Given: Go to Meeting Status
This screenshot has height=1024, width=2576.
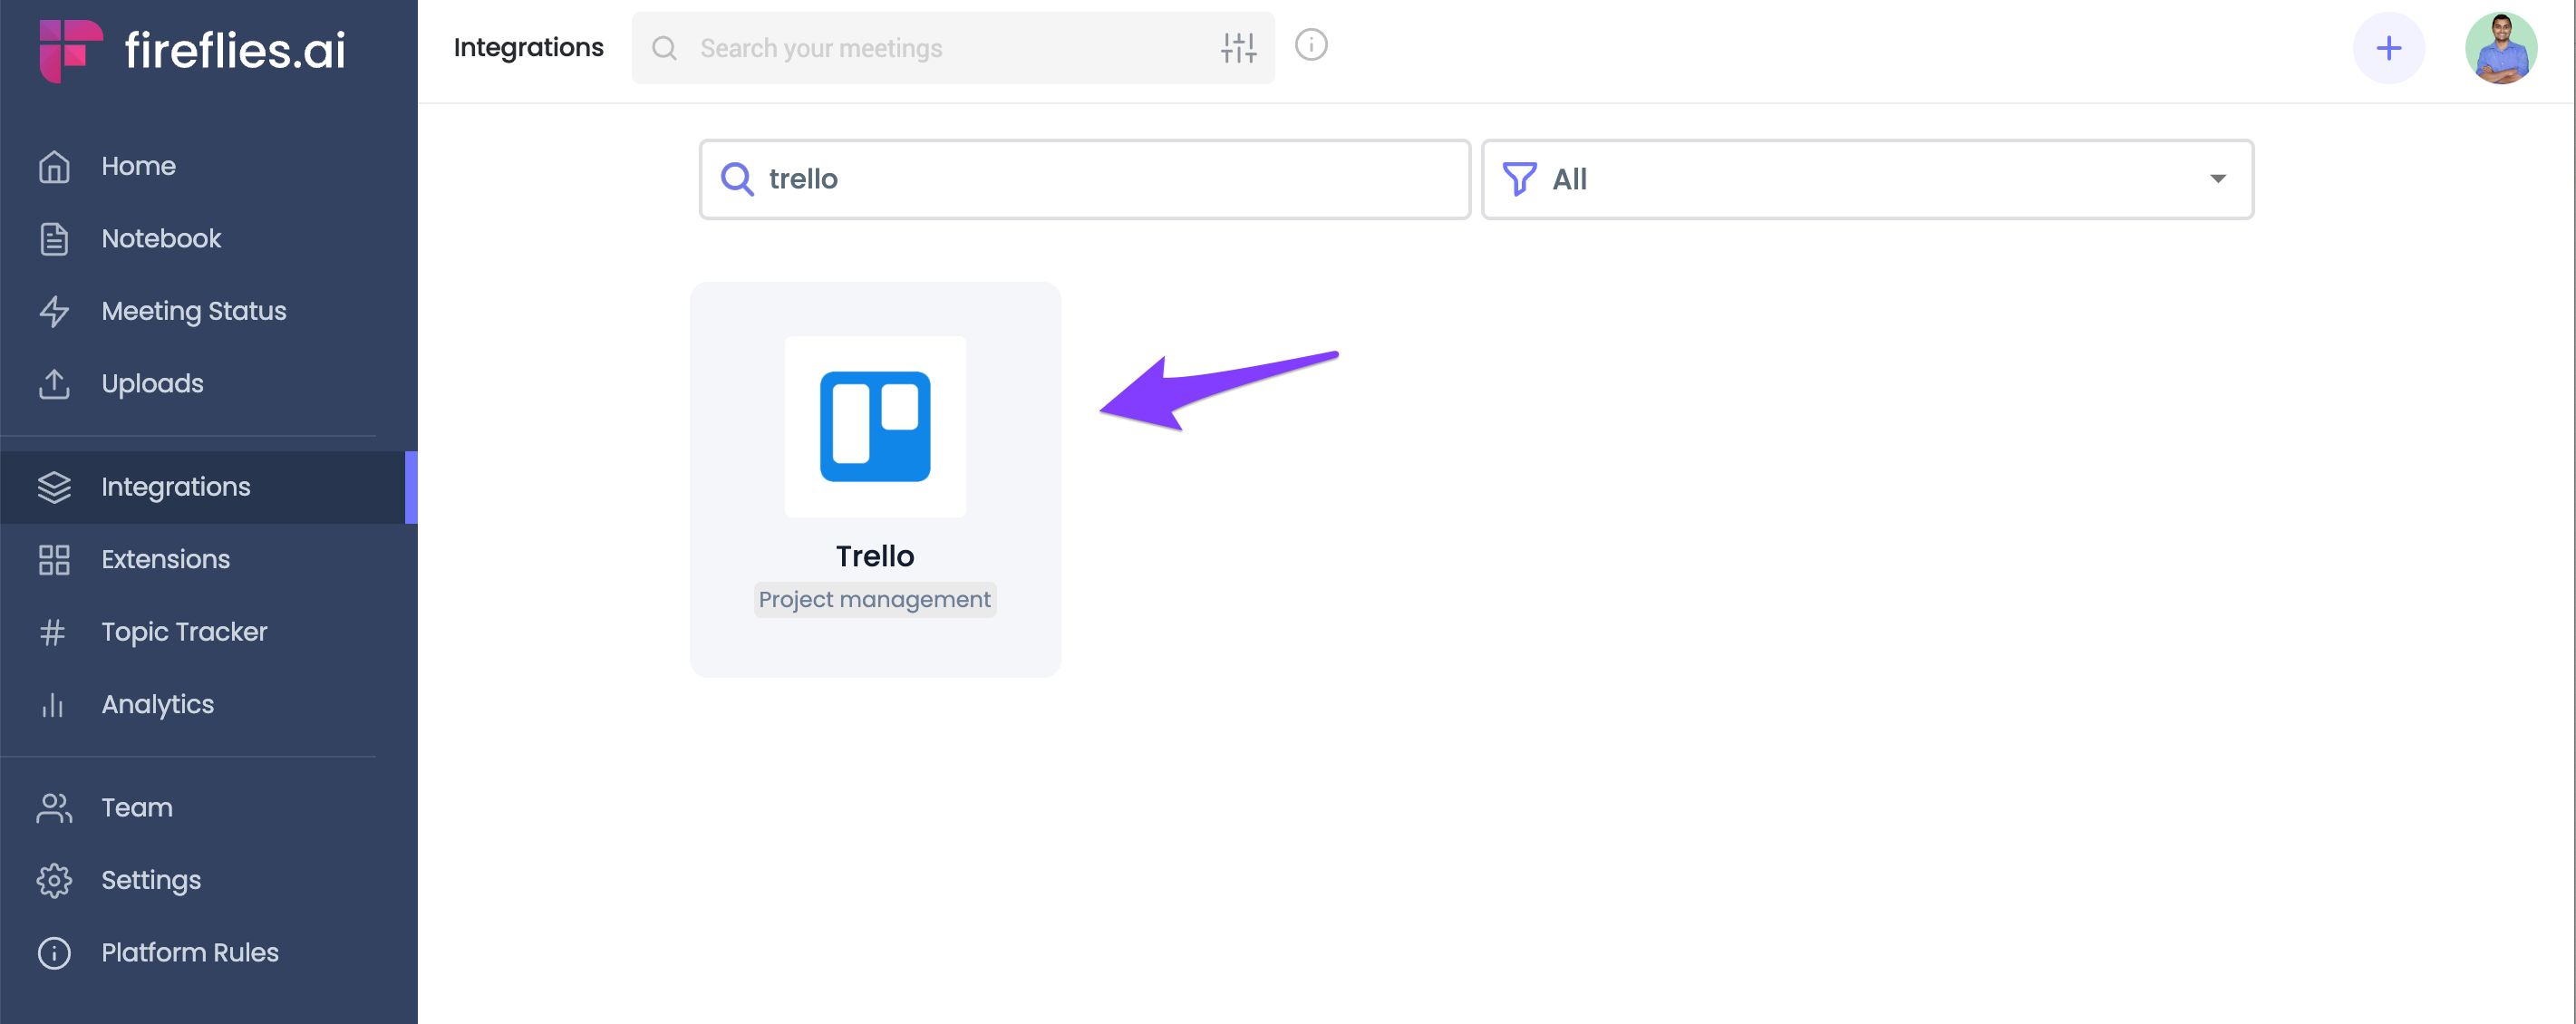Looking at the screenshot, I should pyautogui.click(x=194, y=311).
